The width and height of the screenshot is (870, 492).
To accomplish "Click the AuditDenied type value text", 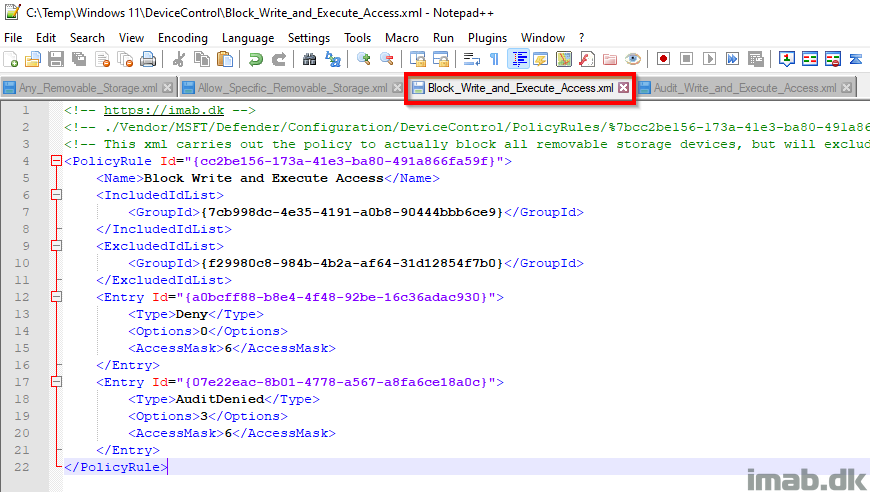I will pos(220,399).
